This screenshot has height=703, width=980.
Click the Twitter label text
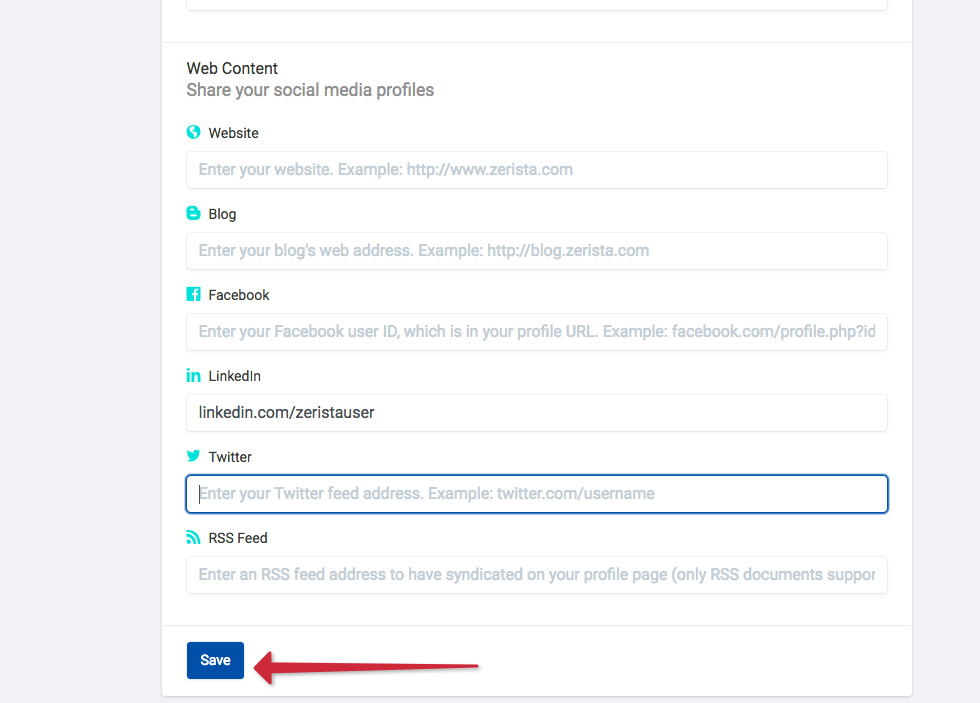(230, 457)
